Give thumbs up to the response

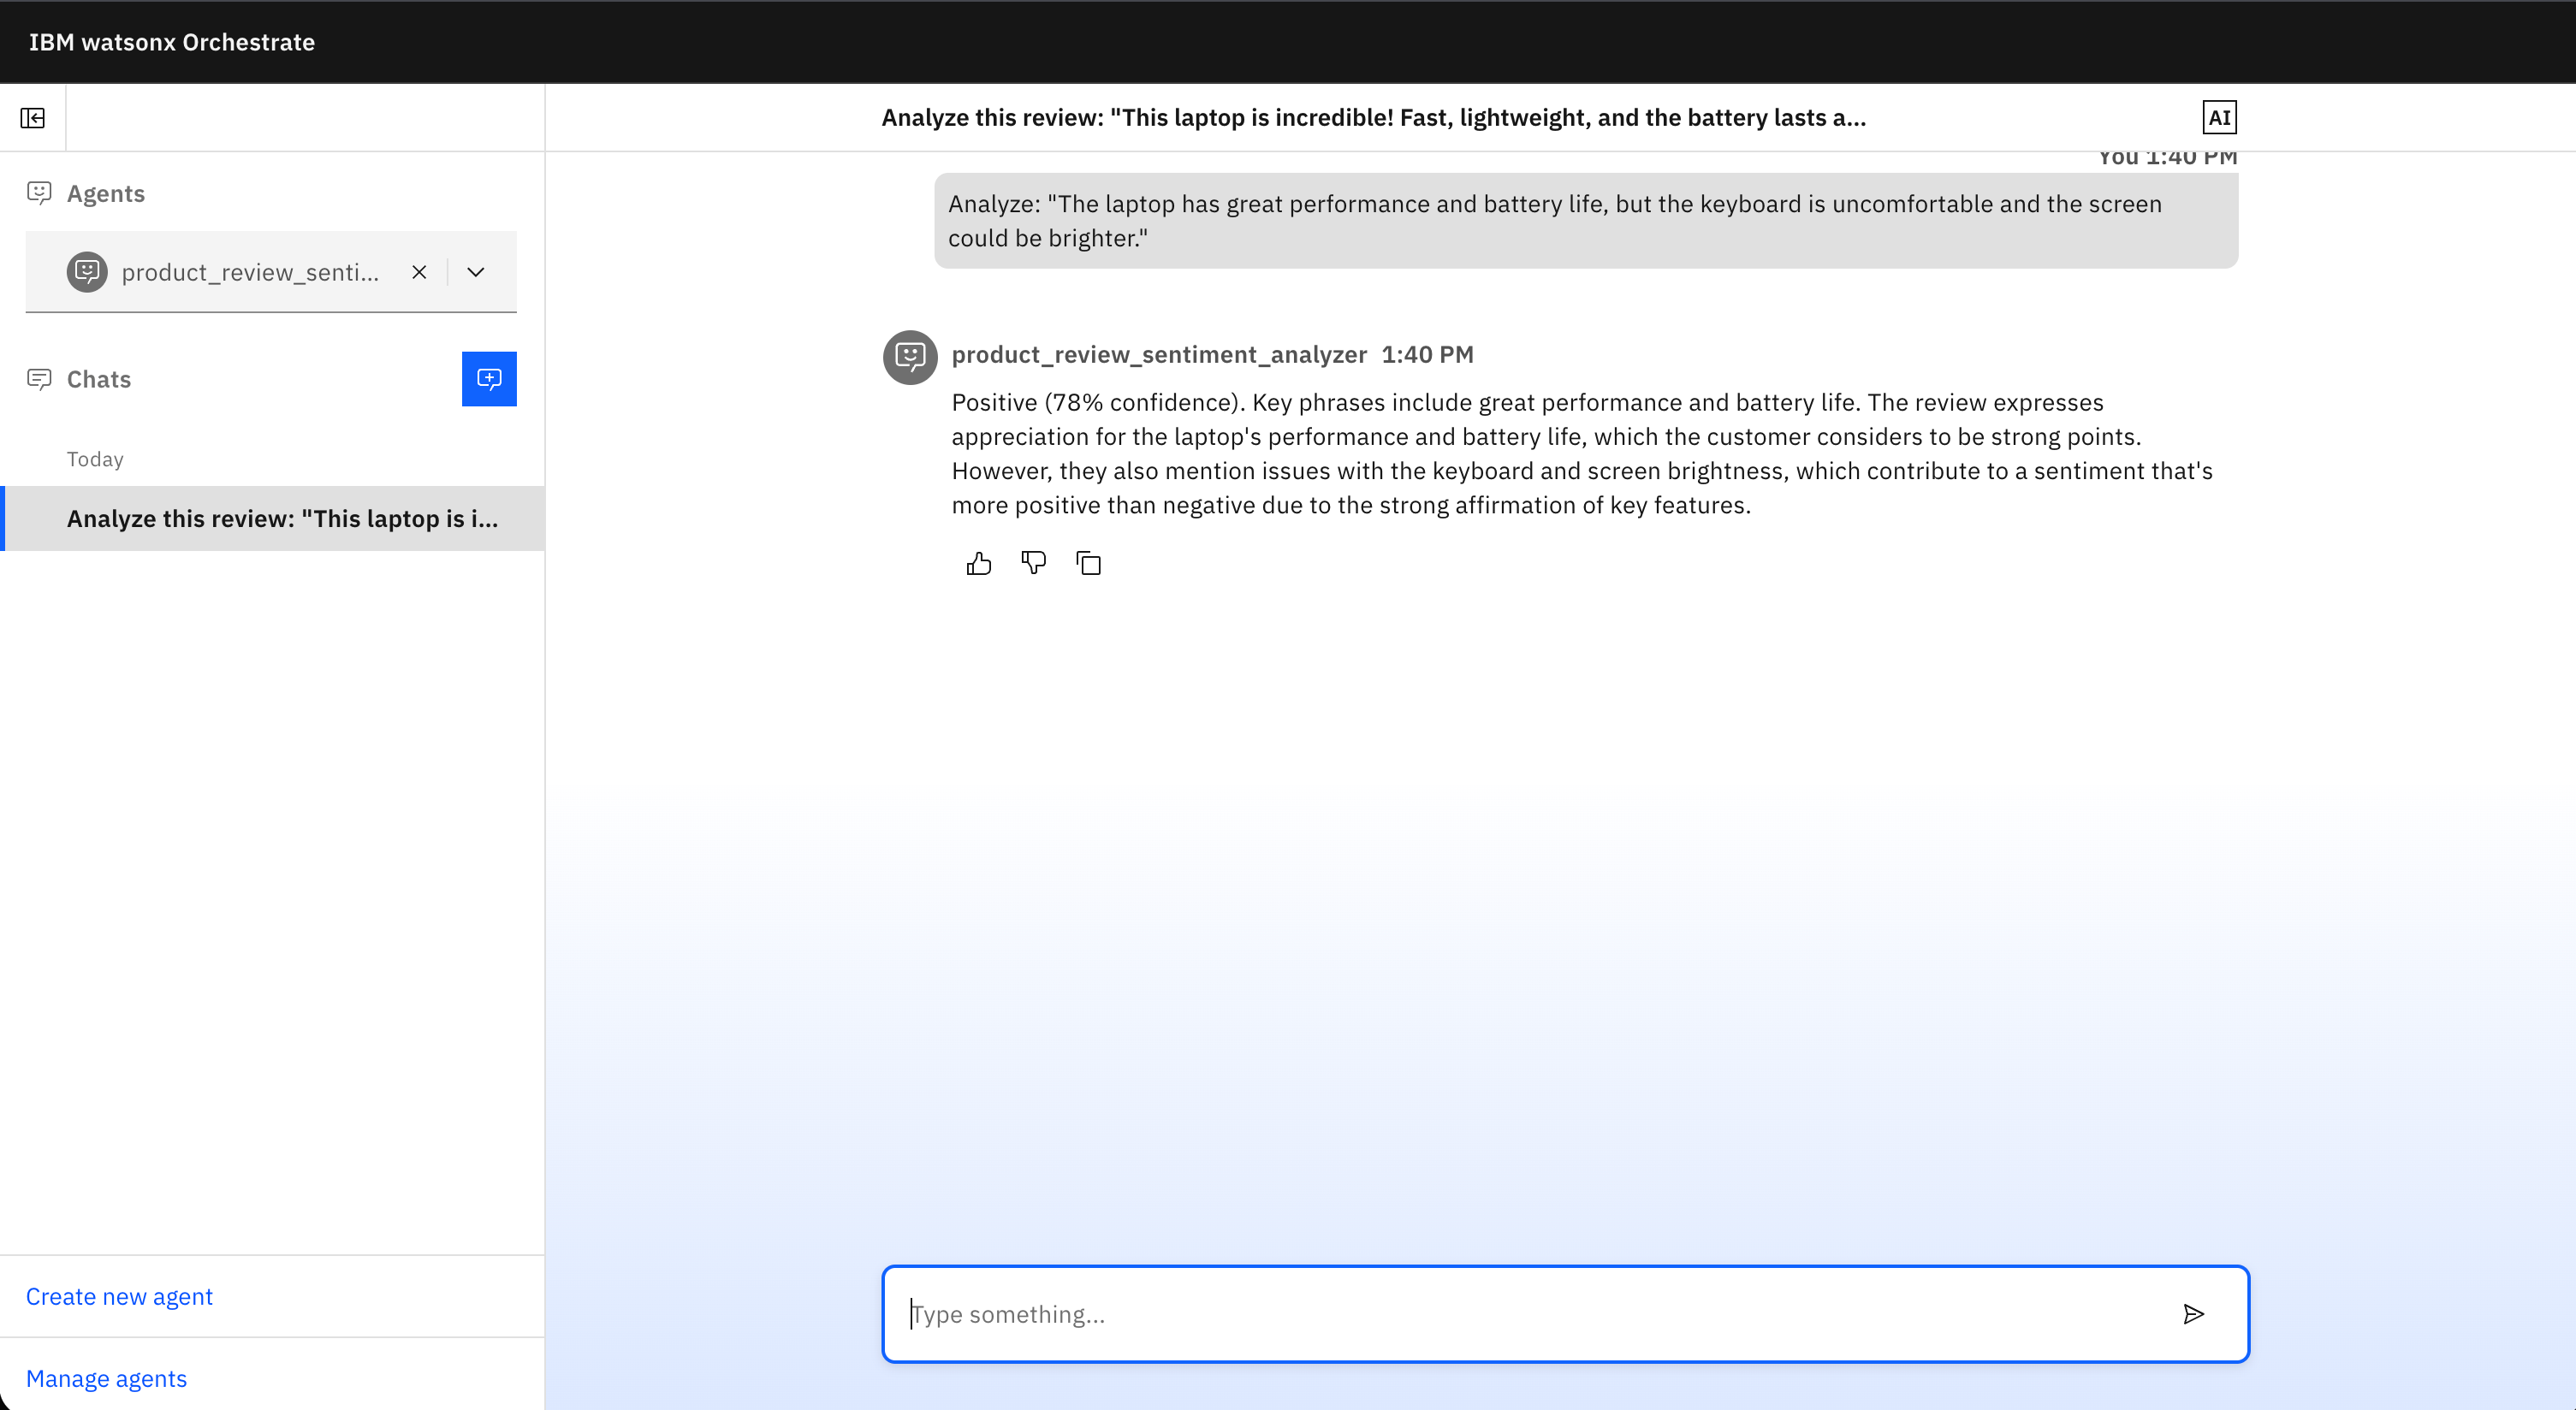tap(979, 564)
